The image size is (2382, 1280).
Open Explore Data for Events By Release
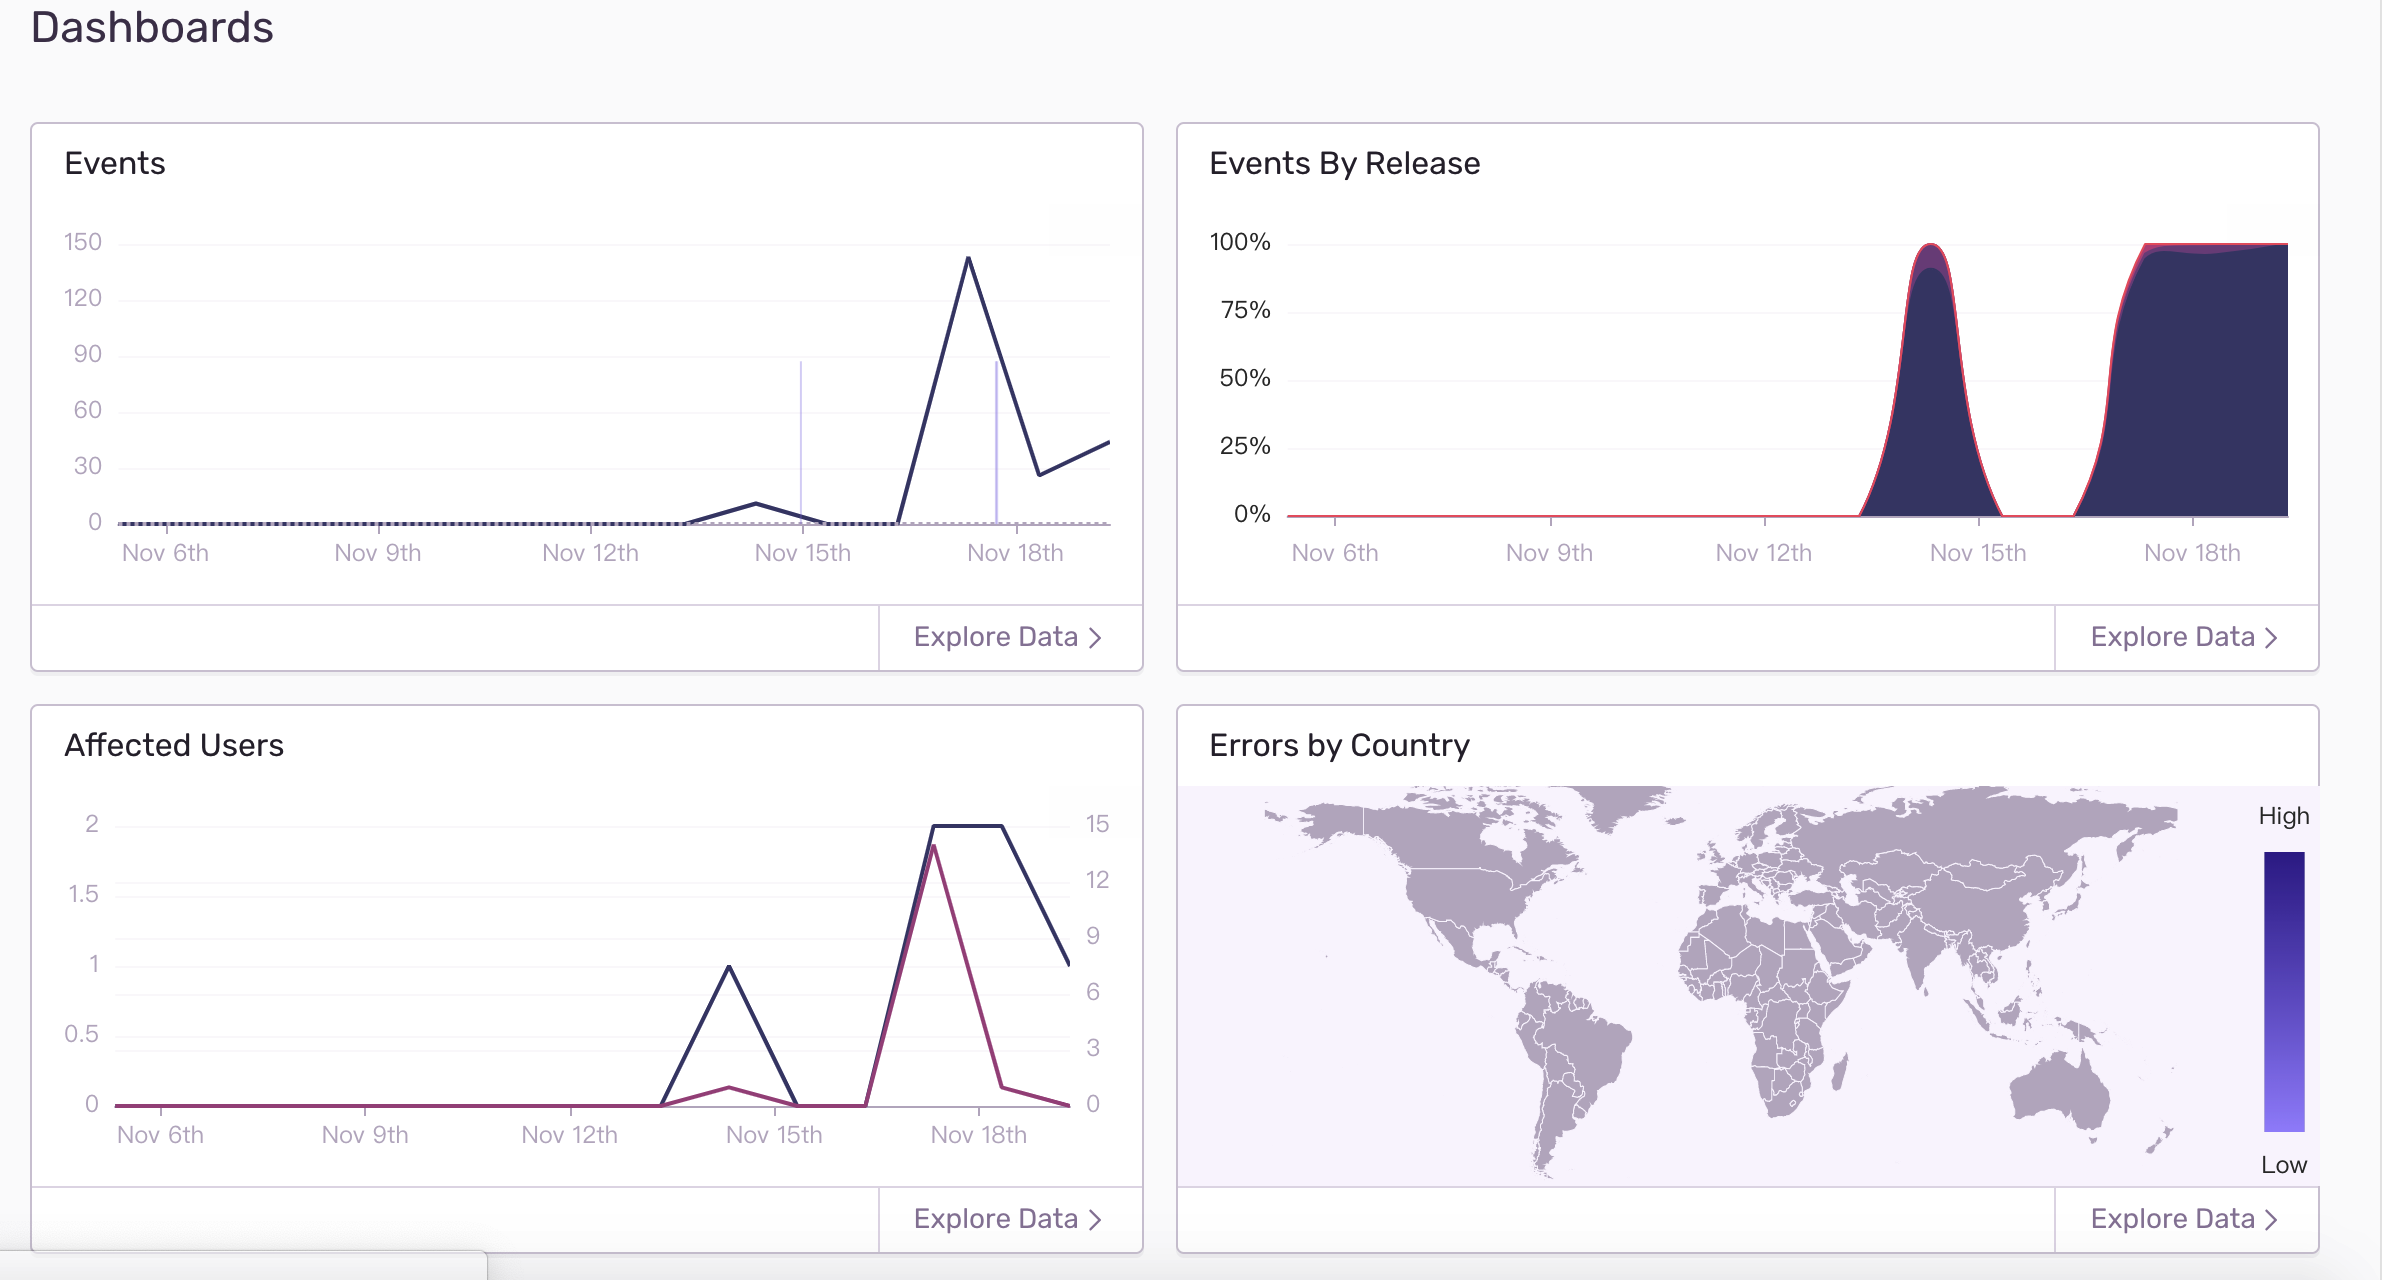(x=2185, y=637)
